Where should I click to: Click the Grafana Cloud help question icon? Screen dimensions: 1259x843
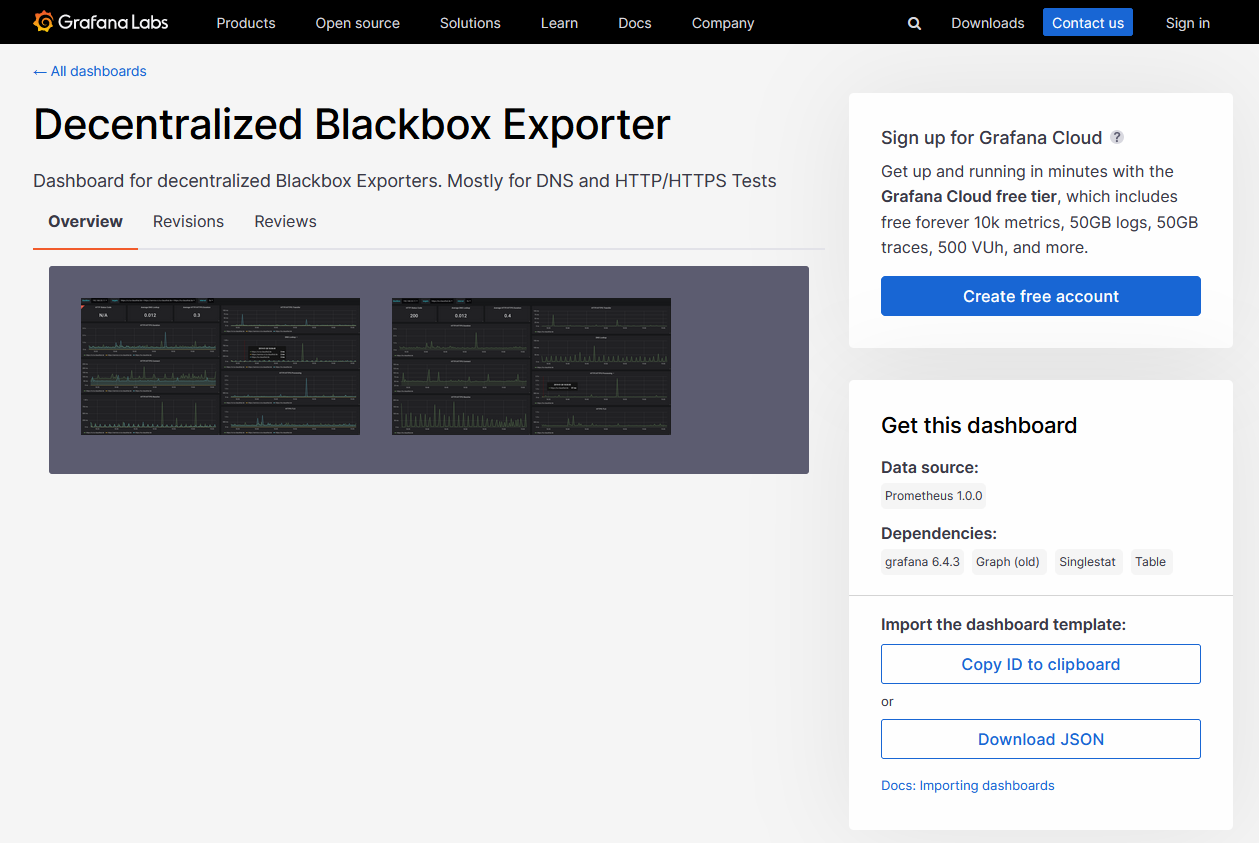[x=1117, y=137]
